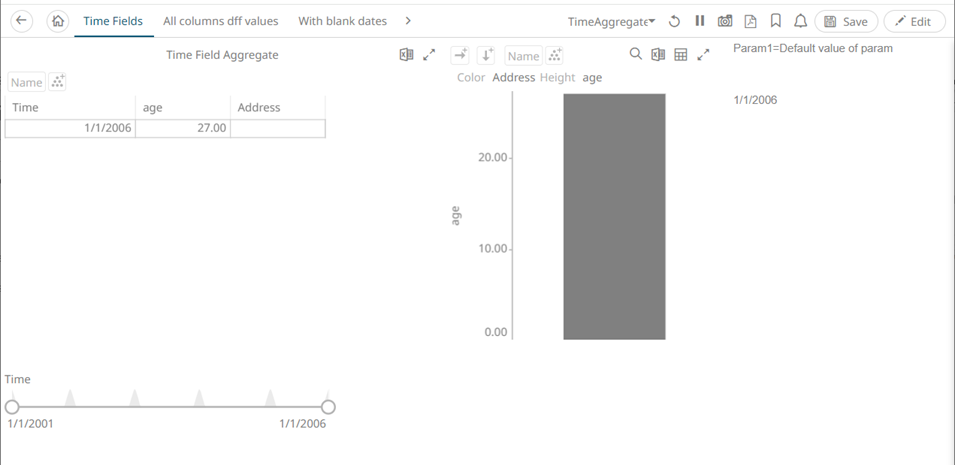Image resolution: width=955 pixels, height=465 pixels.
Task: Click the Time label above the slider
Action: click(x=18, y=379)
